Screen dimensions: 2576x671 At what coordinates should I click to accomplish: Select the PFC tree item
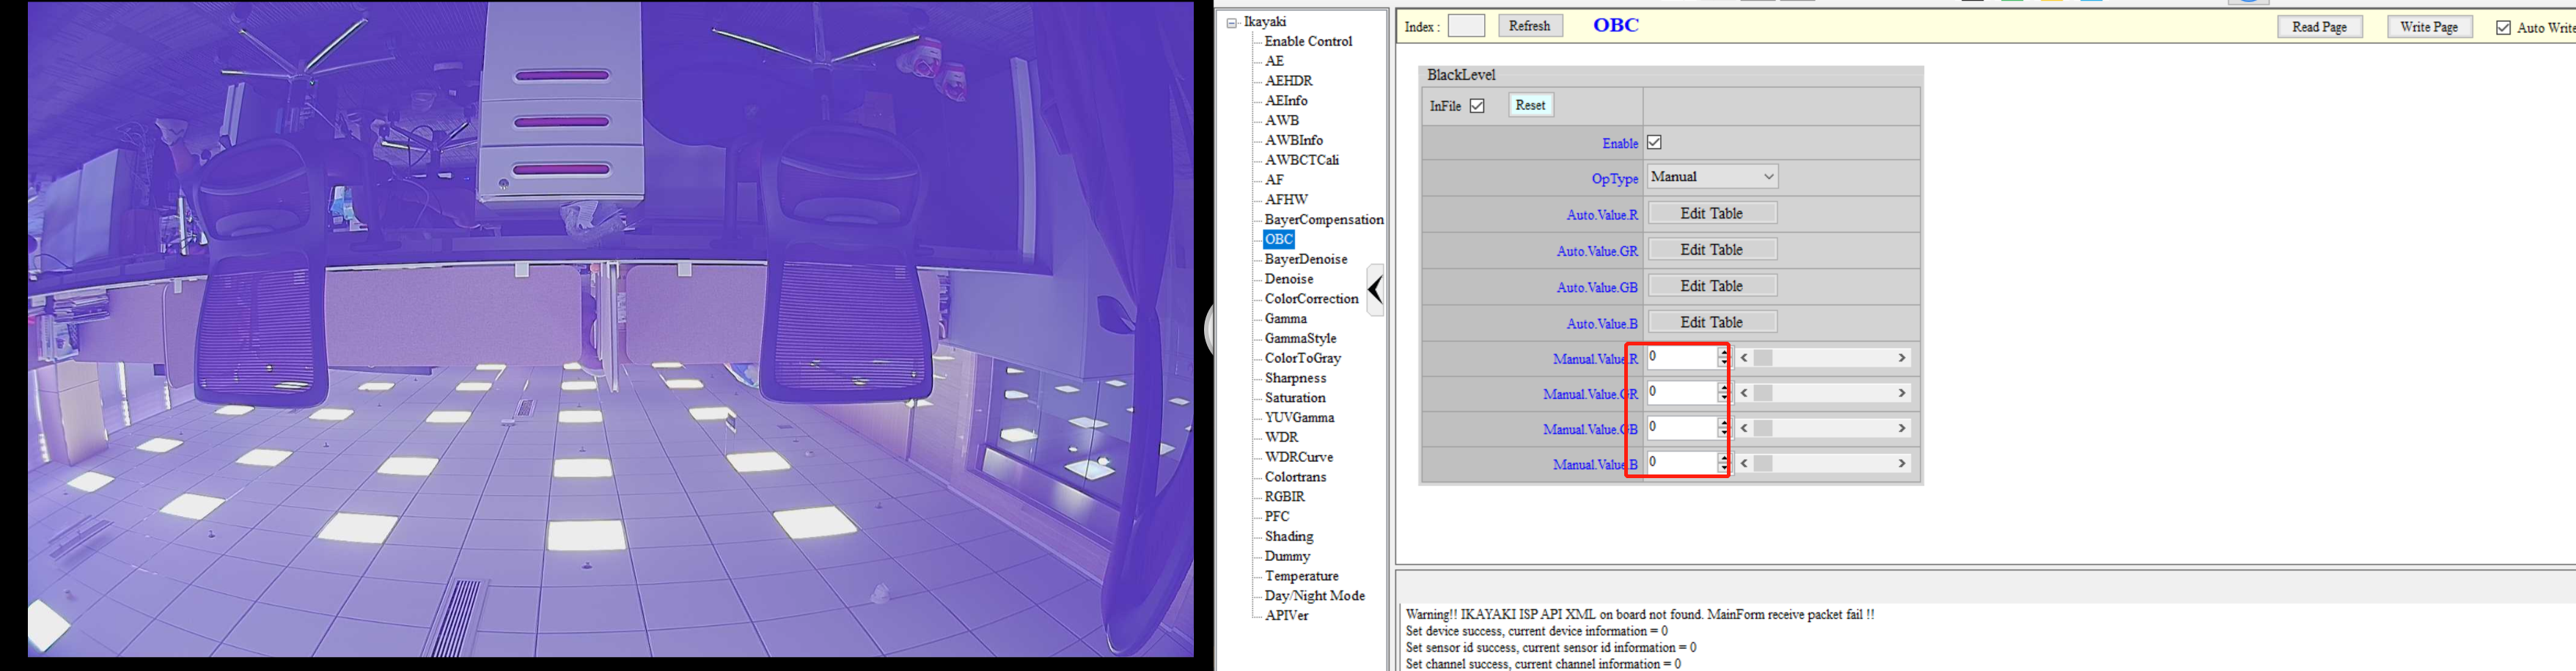click(1277, 517)
